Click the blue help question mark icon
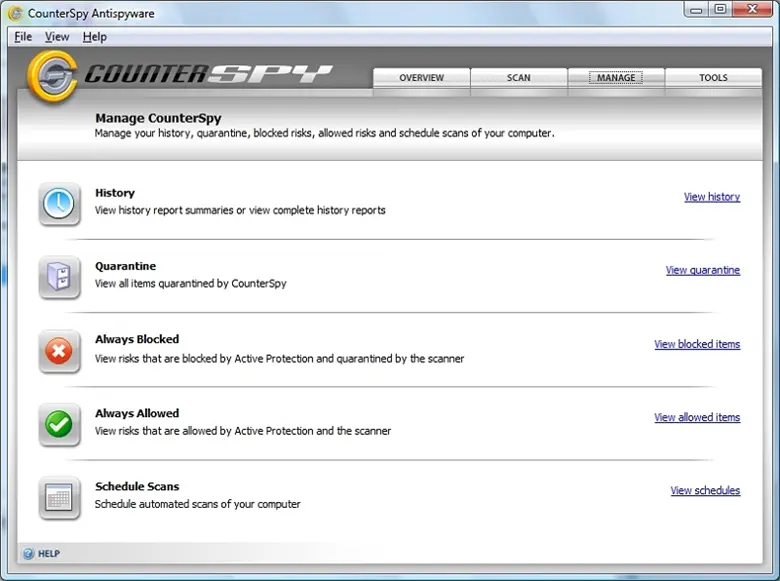The width and height of the screenshot is (780, 581). [x=28, y=553]
